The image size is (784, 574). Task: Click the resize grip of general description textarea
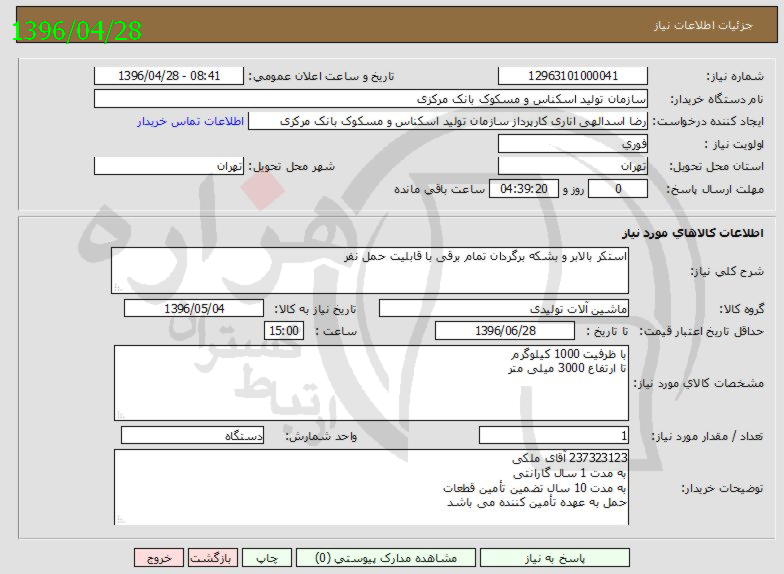point(118,288)
